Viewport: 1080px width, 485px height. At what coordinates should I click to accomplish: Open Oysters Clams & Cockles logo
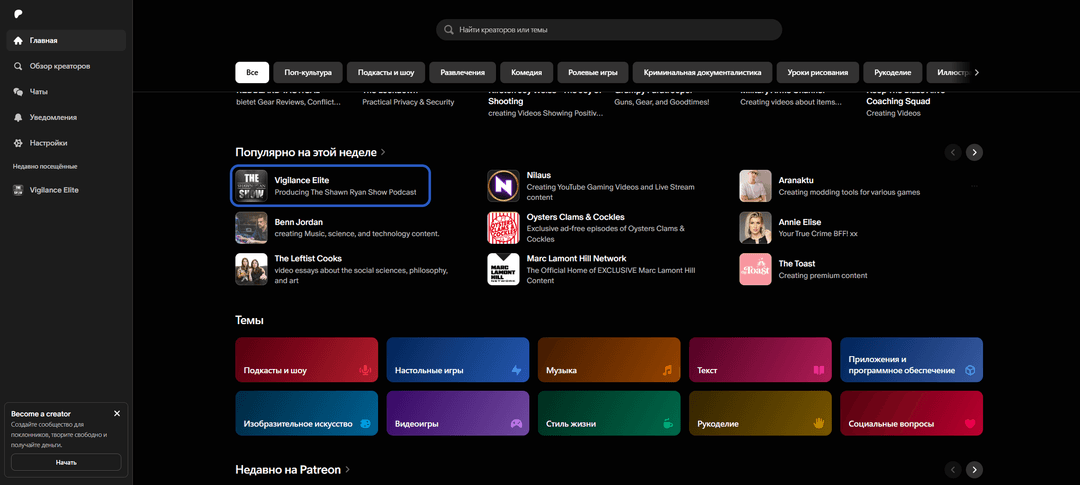click(x=503, y=227)
